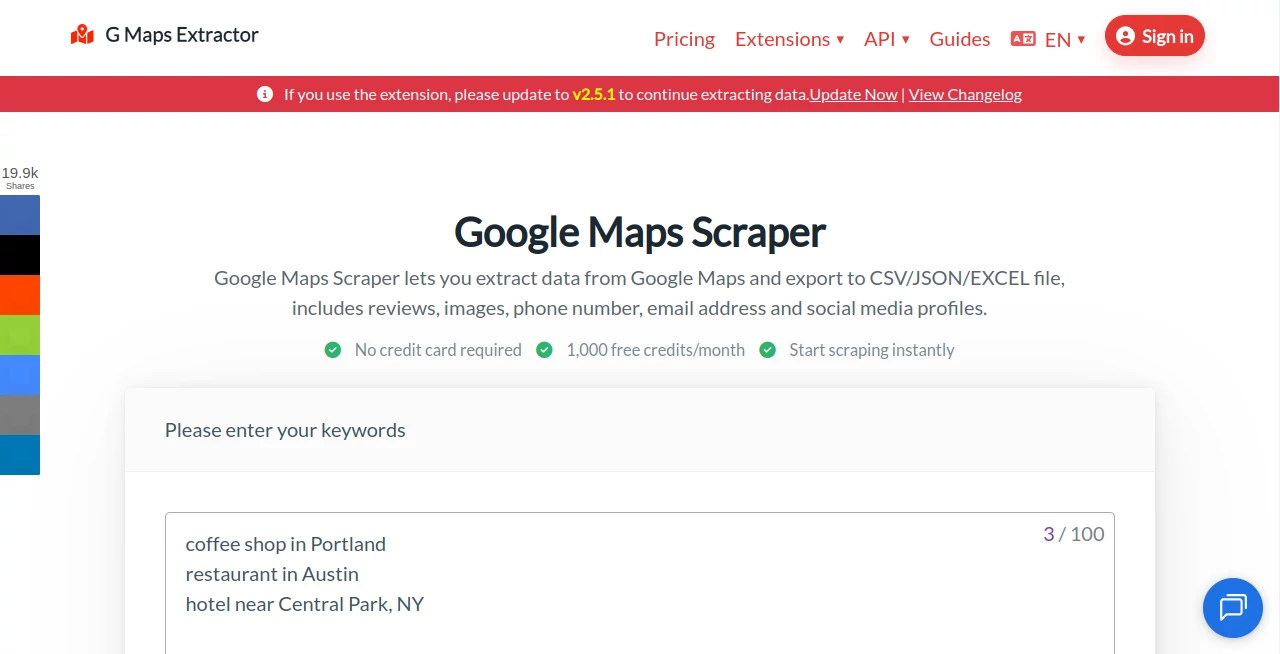This screenshot has width=1280, height=654.
Task: Open the EN language selector
Action: pos(1048,39)
